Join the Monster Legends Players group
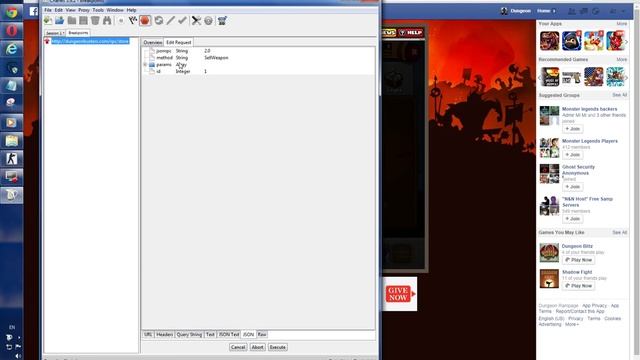The height and width of the screenshot is (360, 640). 573,155
